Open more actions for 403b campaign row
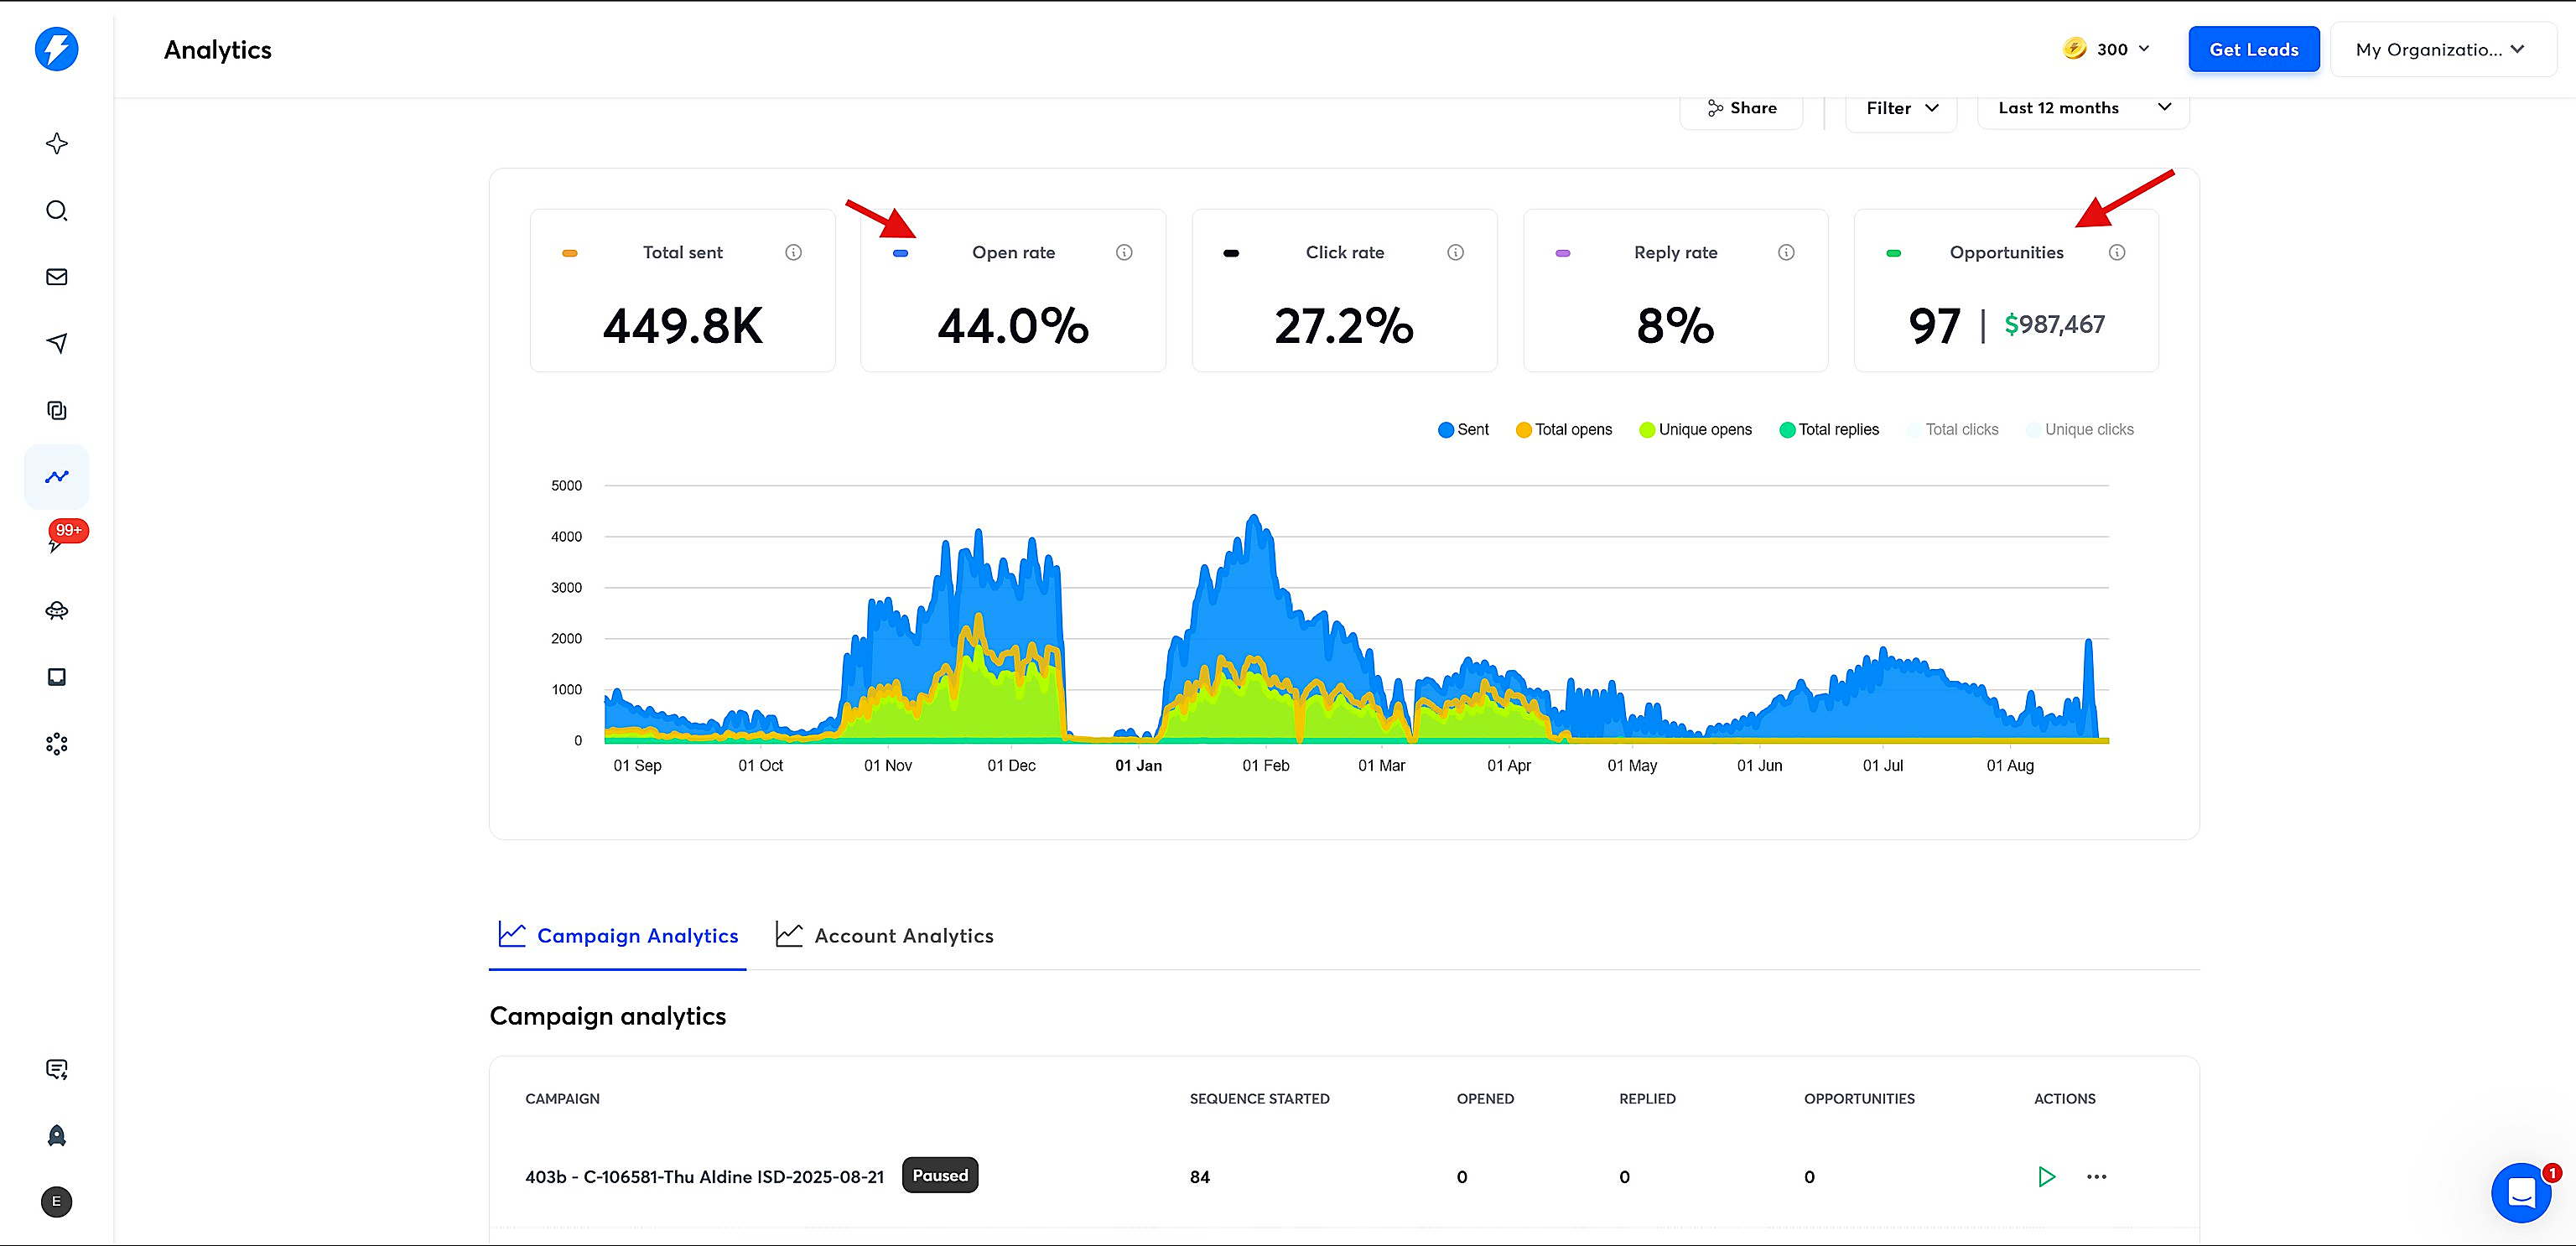This screenshot has width=2576, height=1246. [2097, 1176]
